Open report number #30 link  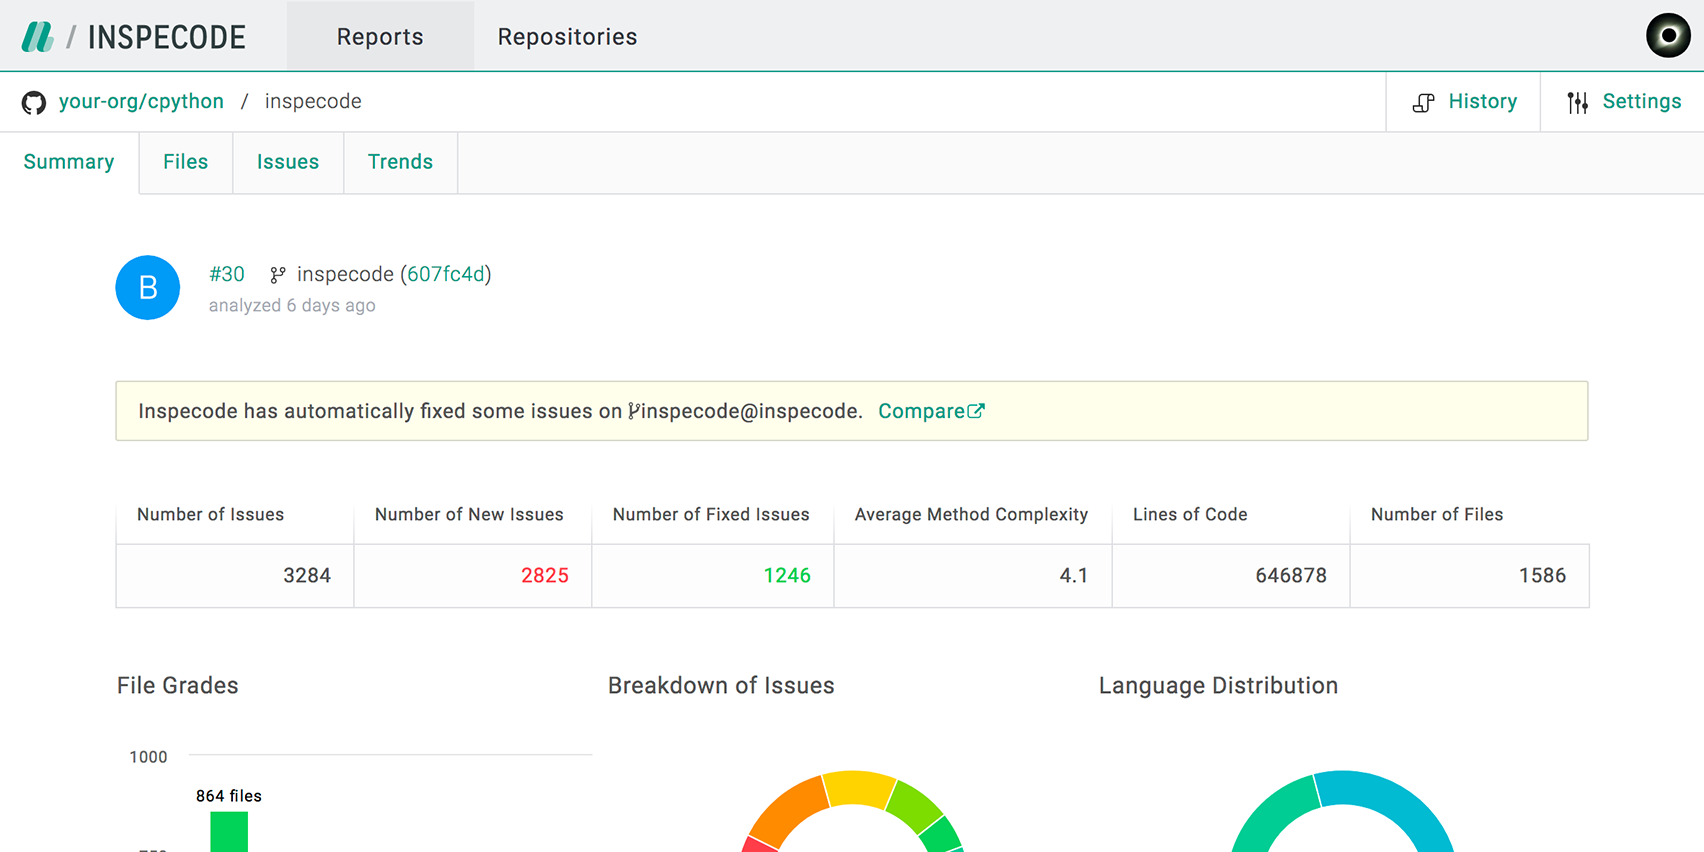pyautogui.click(x=227, y=275)
